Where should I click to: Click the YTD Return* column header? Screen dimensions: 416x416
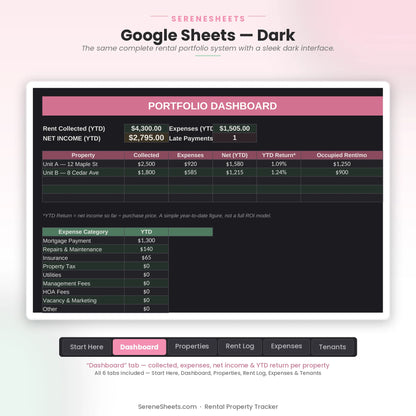279,155
